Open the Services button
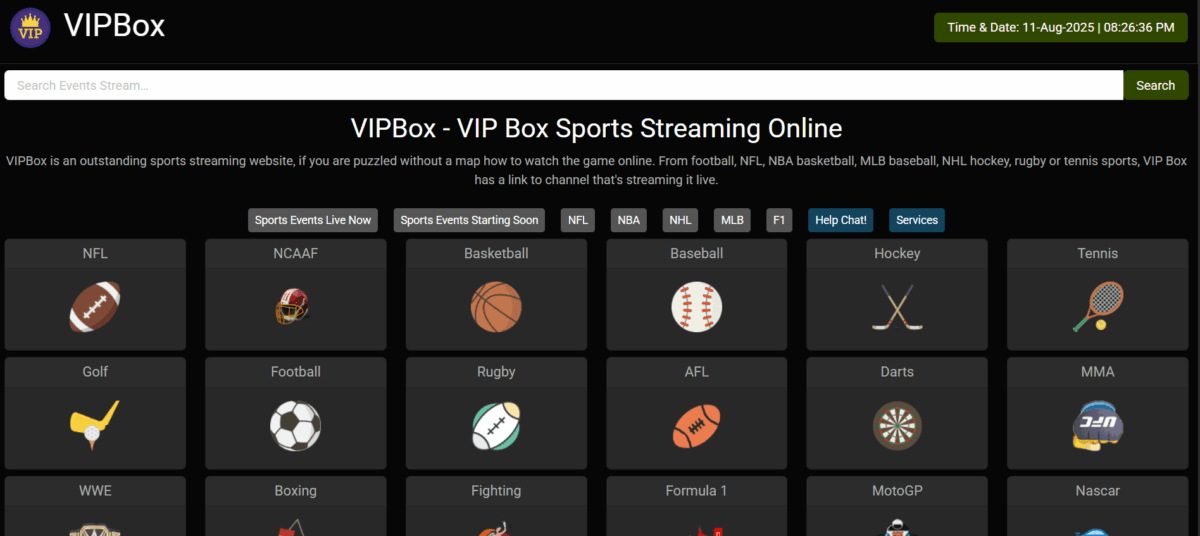 click(917, 220)
